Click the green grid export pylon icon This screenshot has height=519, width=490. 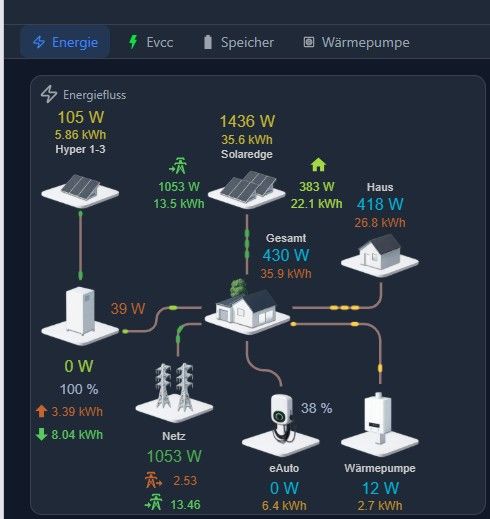178,165
